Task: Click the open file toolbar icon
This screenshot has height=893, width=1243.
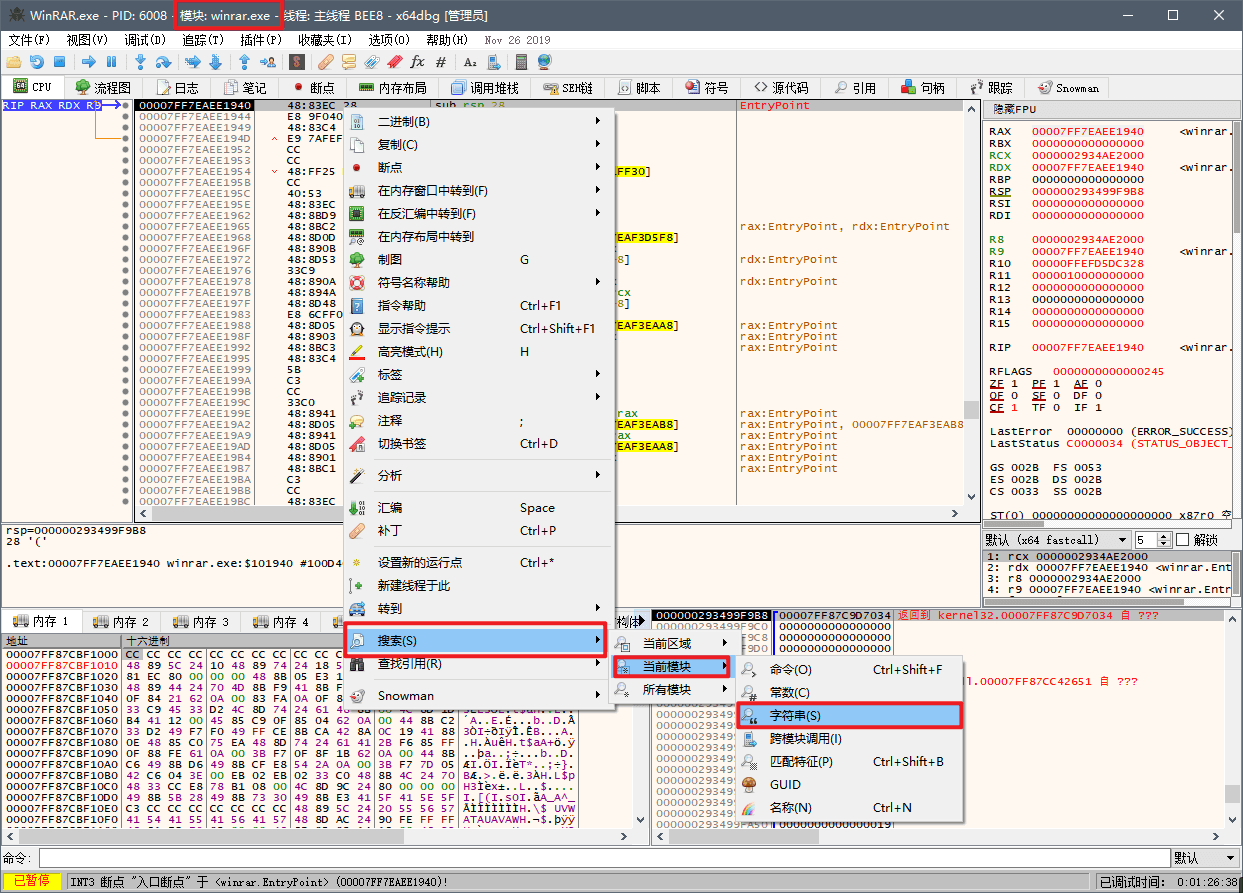Action: [x=14, y=61]
